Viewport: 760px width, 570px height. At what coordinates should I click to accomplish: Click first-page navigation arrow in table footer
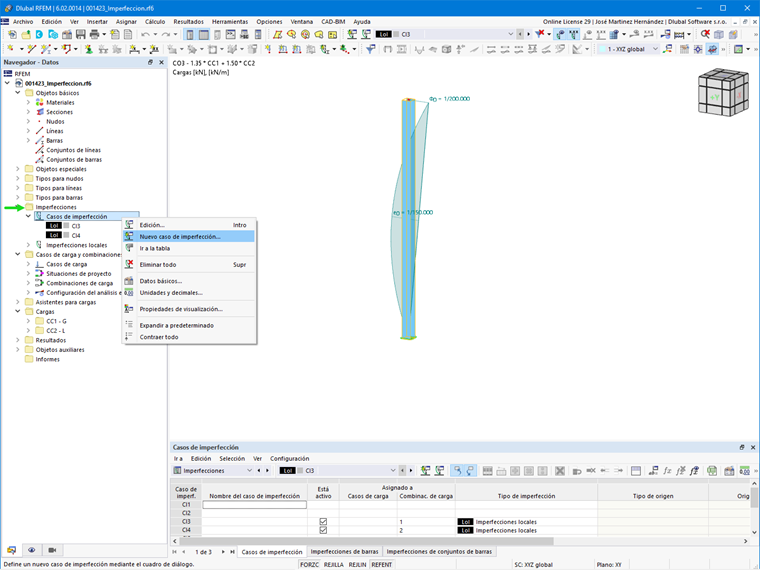coord(175,552)
